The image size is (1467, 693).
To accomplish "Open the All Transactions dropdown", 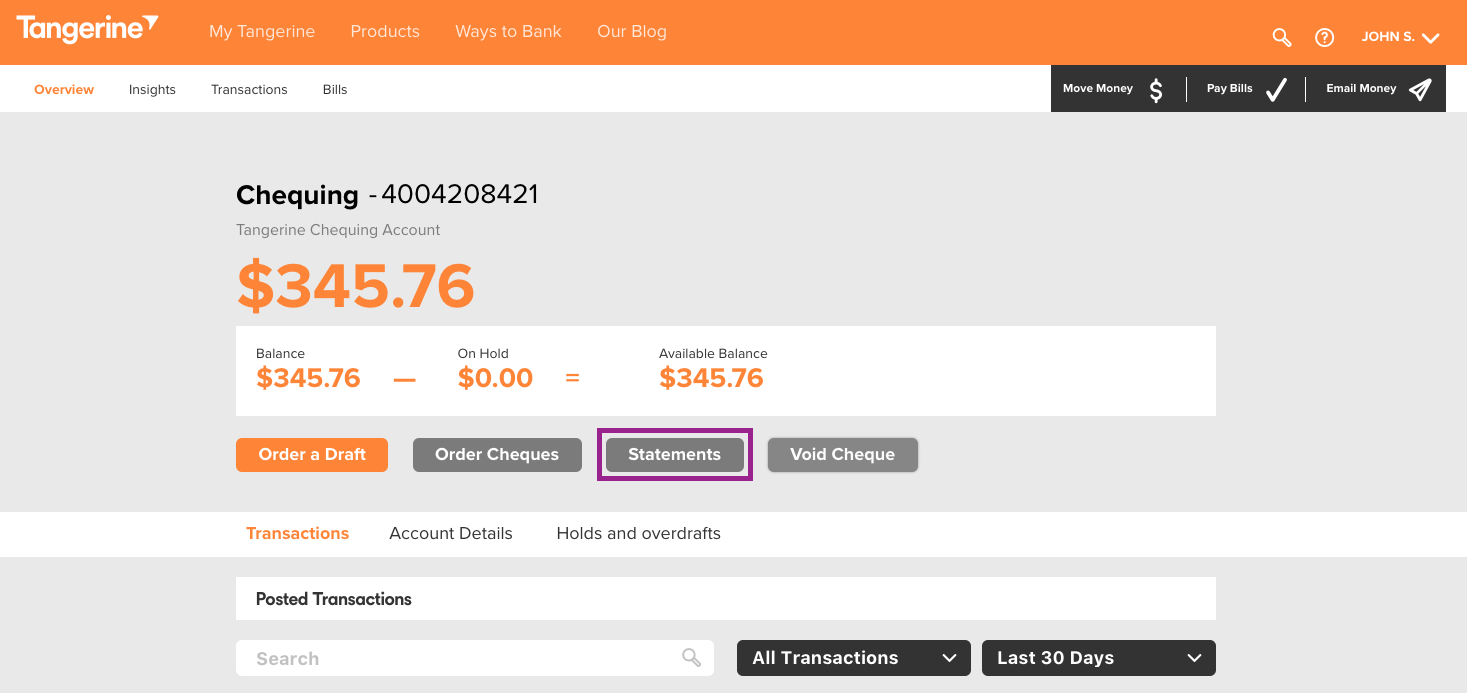I will [854, 658].
